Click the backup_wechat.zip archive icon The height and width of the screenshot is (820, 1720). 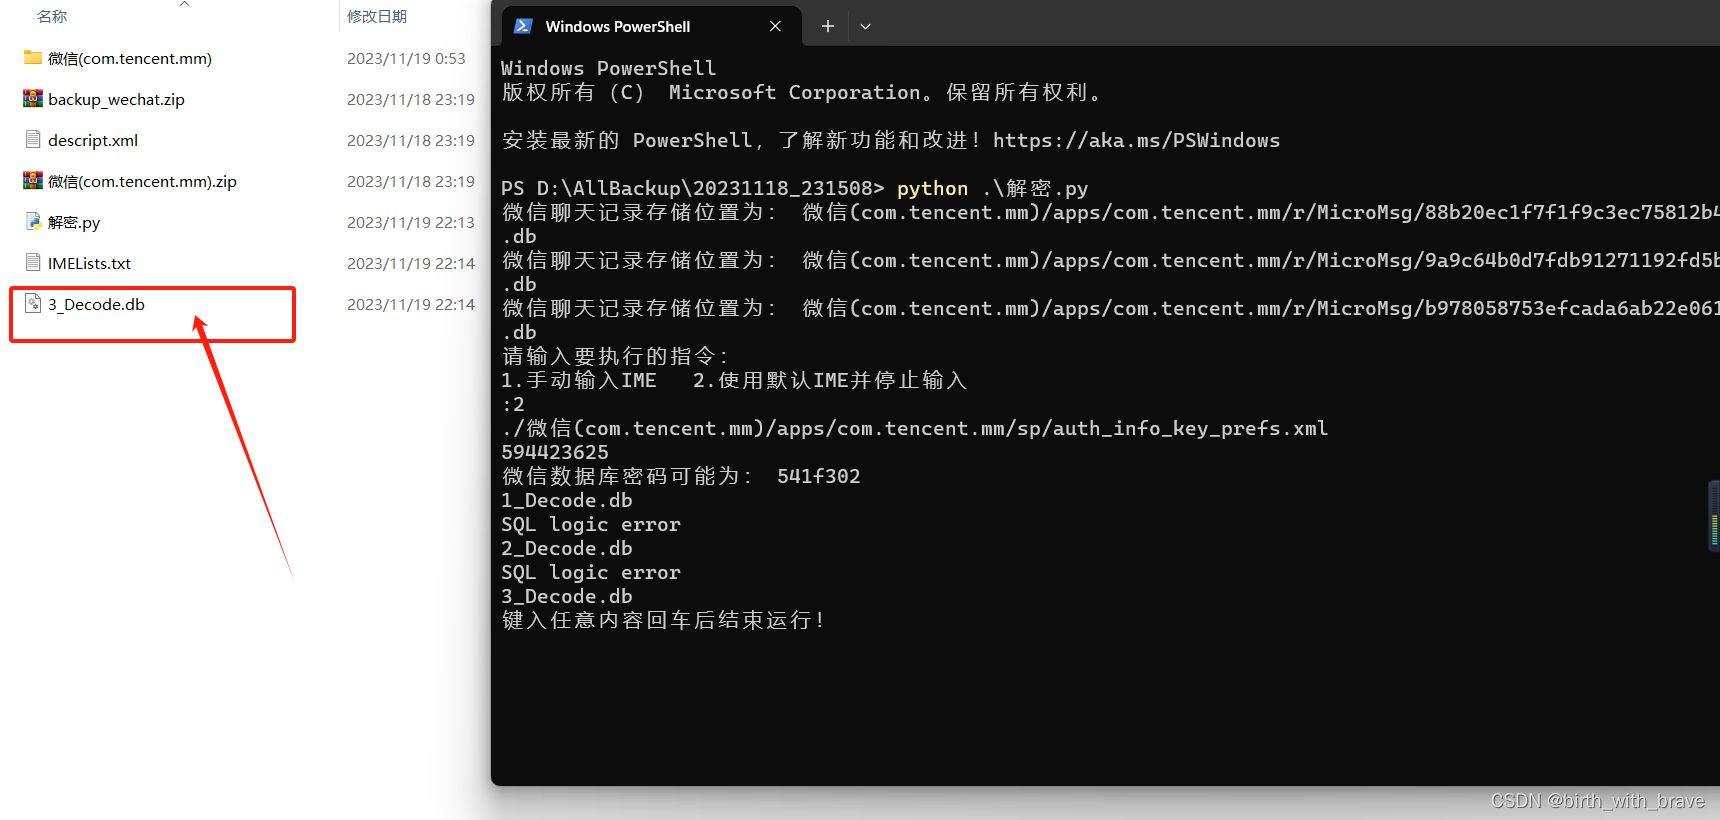click(x=33, y=99)
